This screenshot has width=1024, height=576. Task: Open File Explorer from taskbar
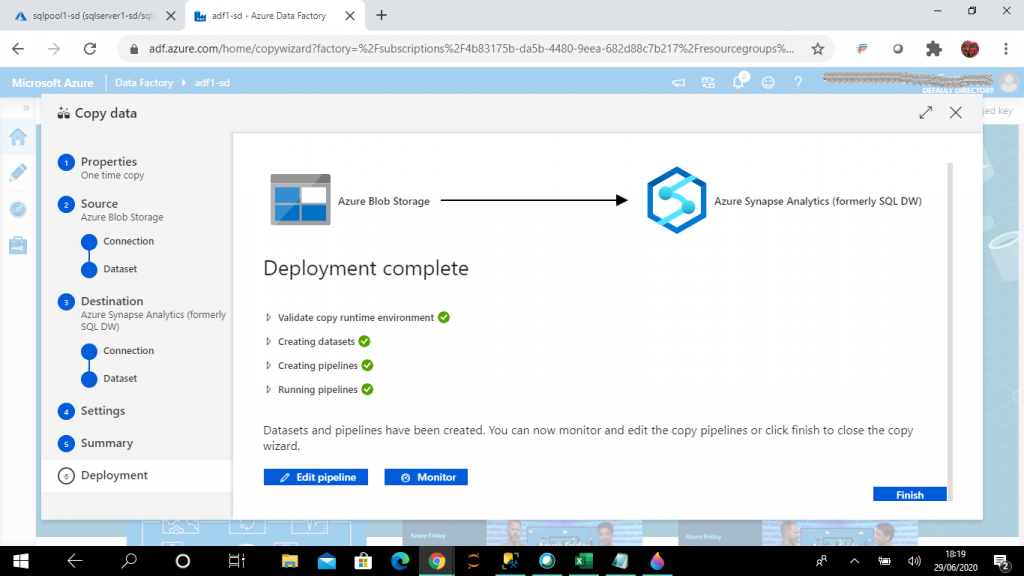tap(289, 561)
